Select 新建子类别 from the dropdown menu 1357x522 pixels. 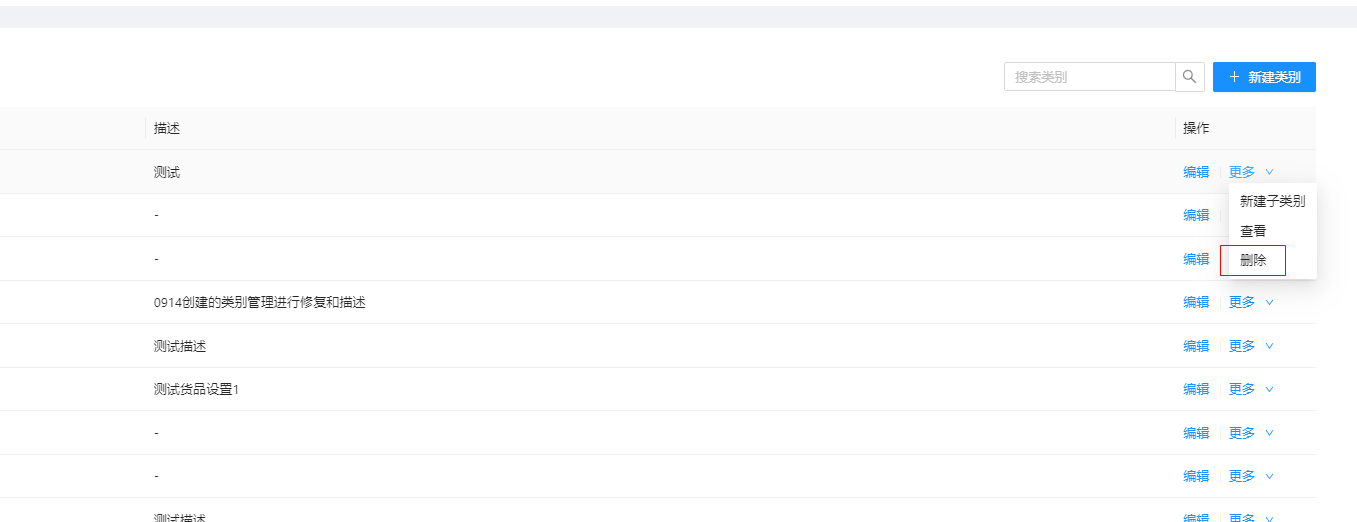1272,201
